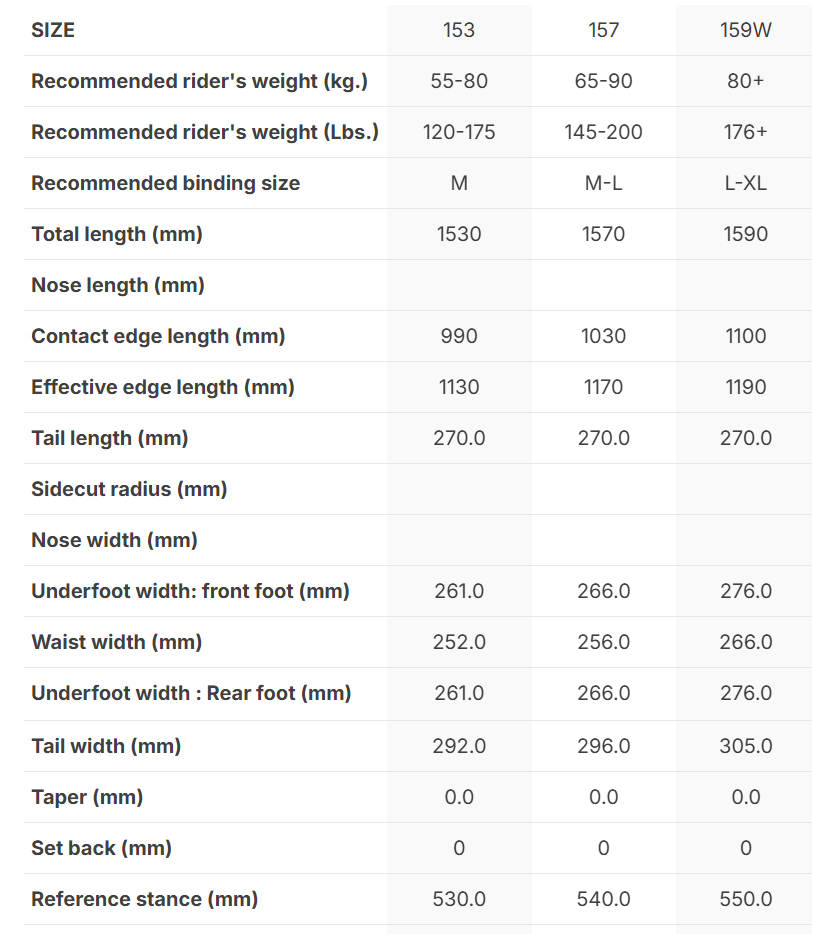Select the Effective edge length row label

[163, 387]
